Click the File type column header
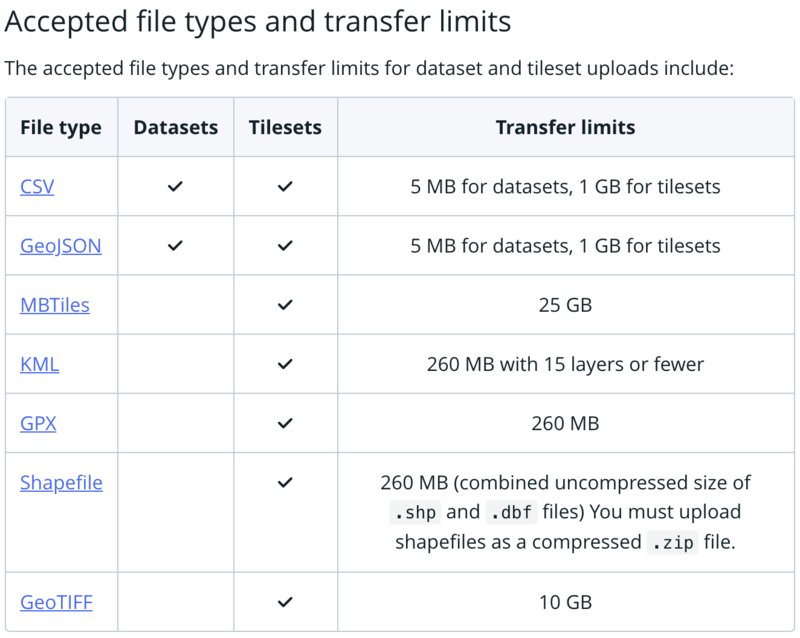 61,128
